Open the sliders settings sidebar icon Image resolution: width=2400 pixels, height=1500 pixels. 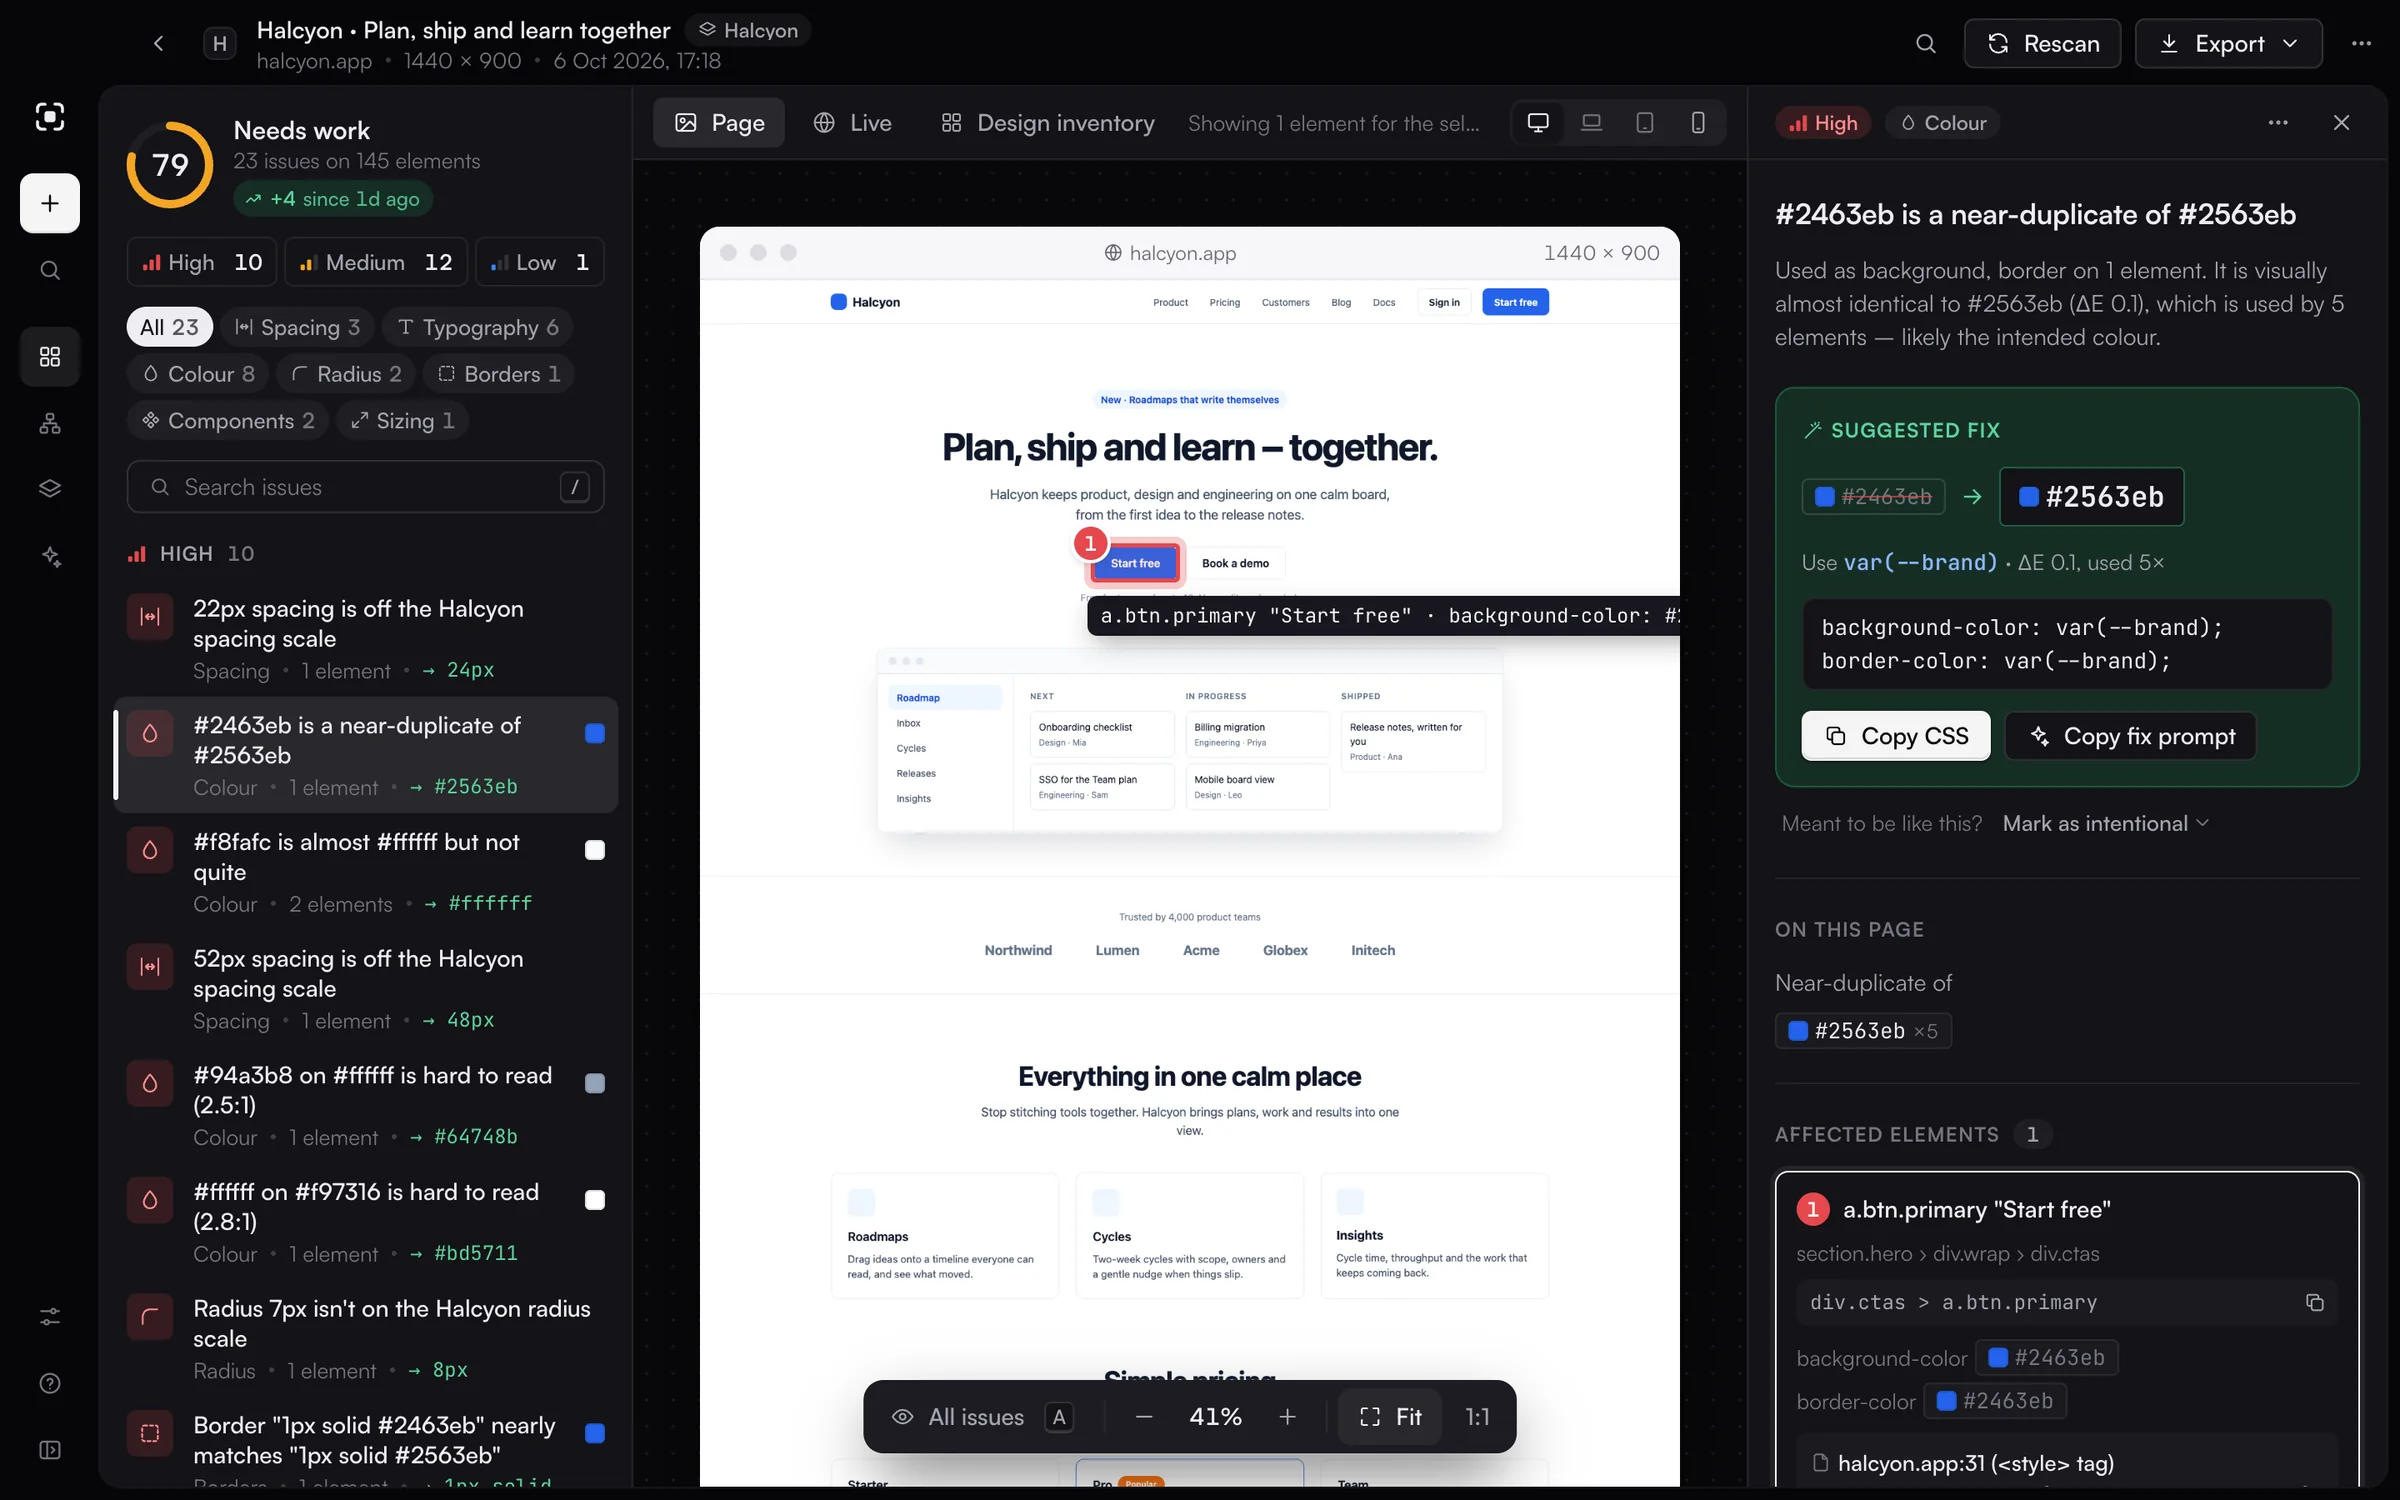(x=49, y=1316)
